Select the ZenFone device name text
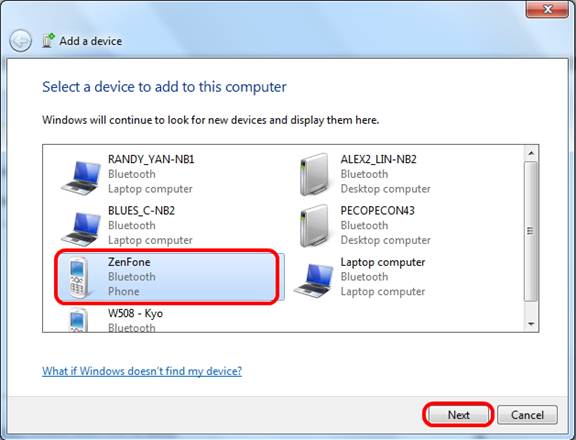Screen dimensions: 576x440 click(x=129, y=262)
